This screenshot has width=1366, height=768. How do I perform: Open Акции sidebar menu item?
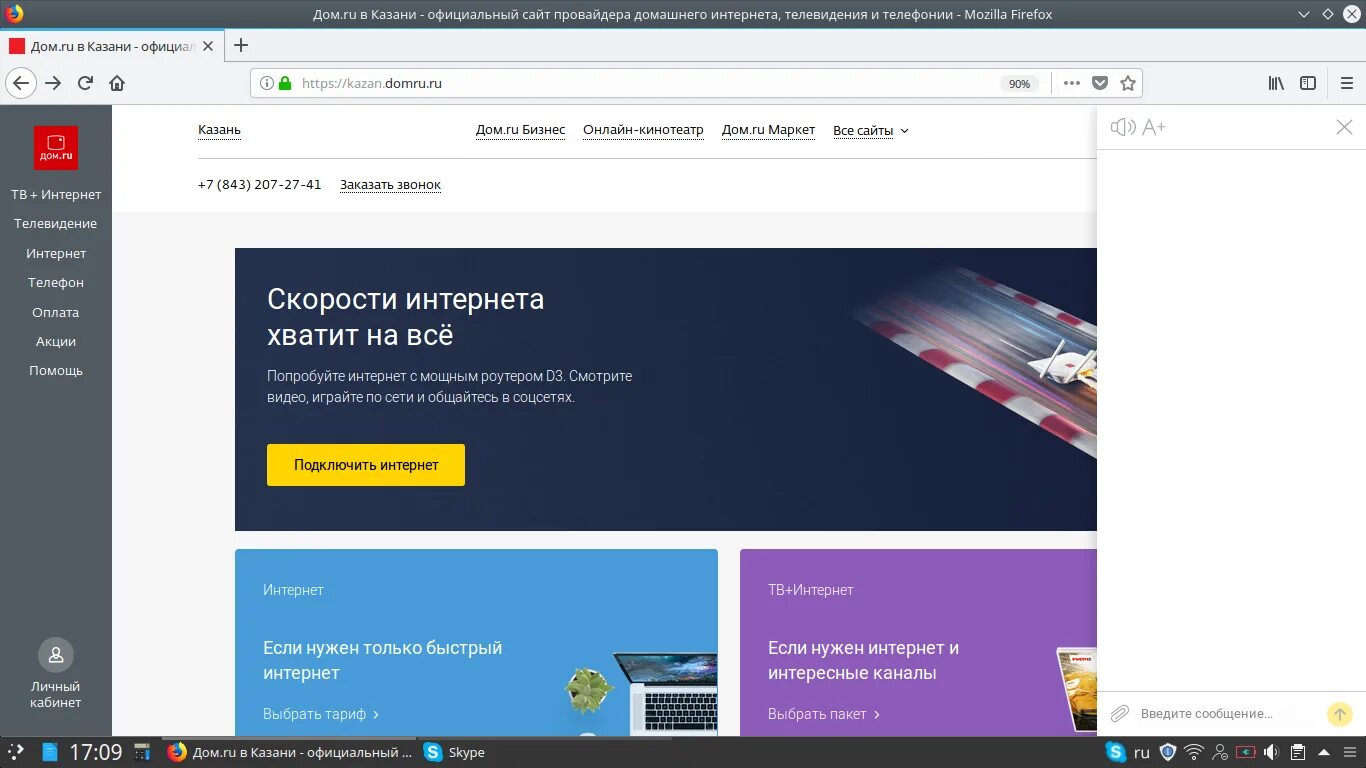[x=56, y=341]
